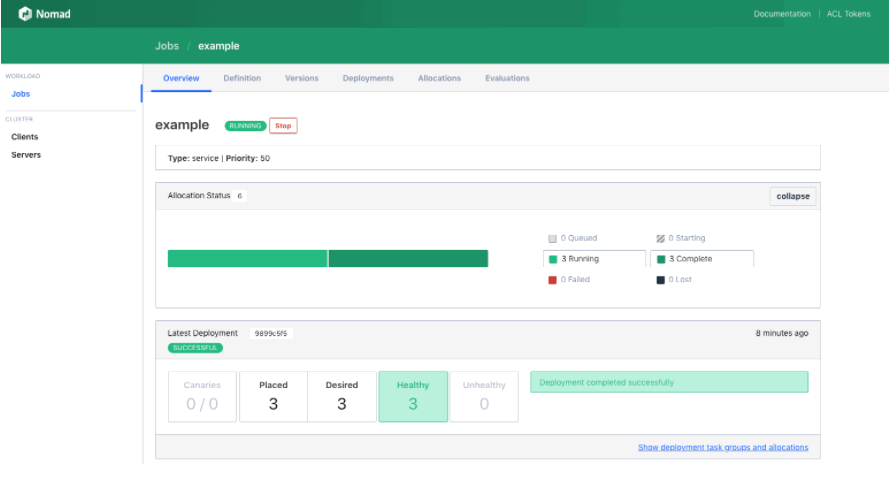Open Clients in the sidebar
The height and width of the screenshot is (491, 891).
[24, 137]
